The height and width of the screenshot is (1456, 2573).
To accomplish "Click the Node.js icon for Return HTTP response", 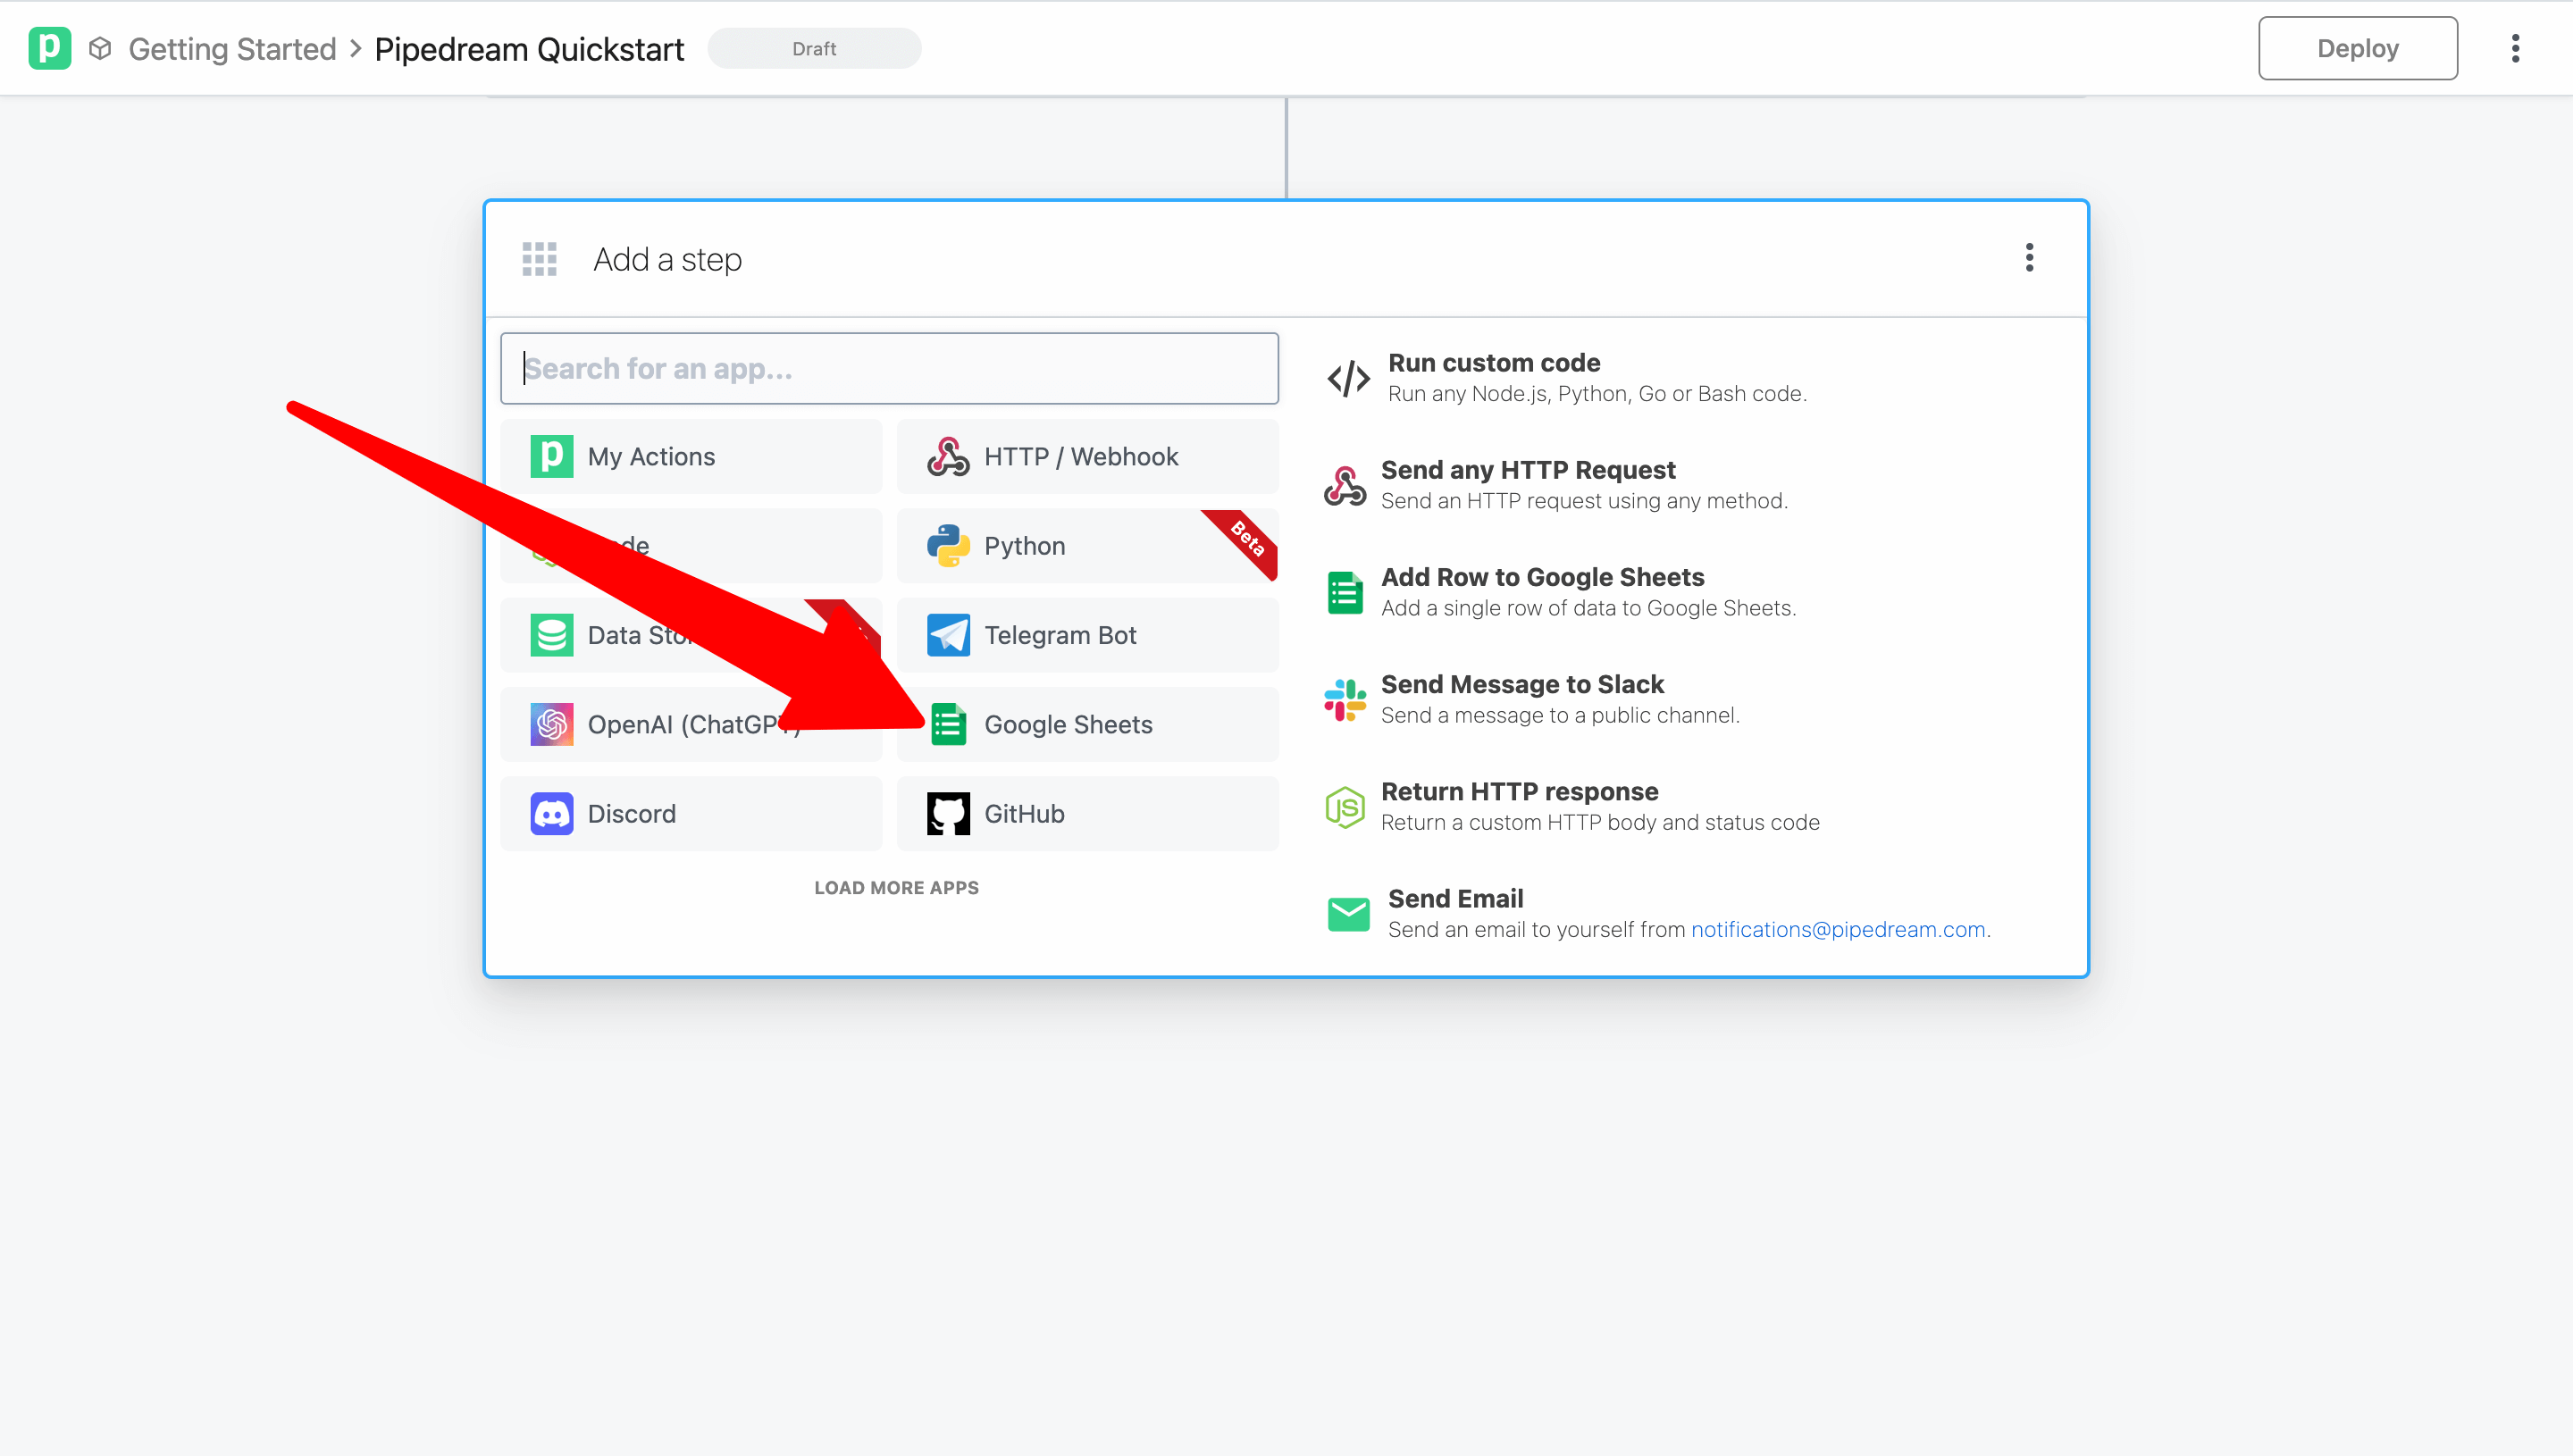I will point(1345,806).
